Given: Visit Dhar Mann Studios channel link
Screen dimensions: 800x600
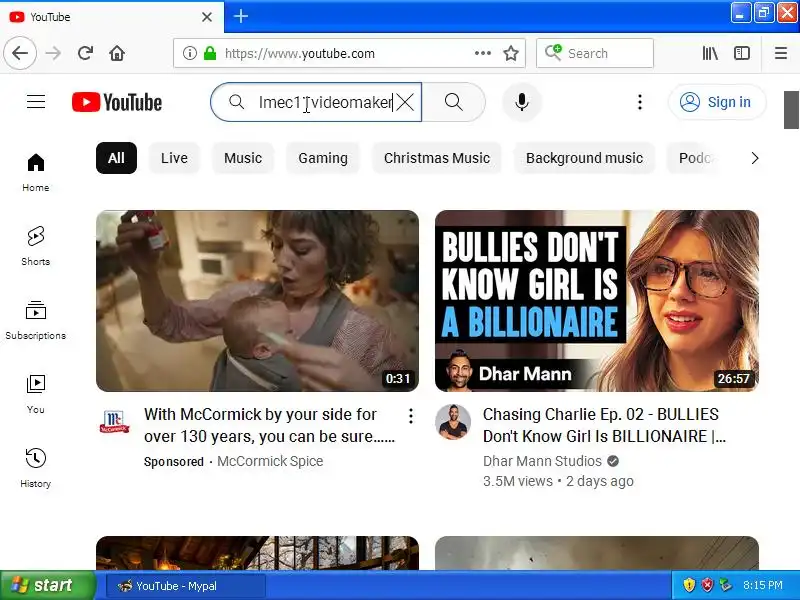Looking at the screenshot, I should pyautogui.click(x=542, y=461).
